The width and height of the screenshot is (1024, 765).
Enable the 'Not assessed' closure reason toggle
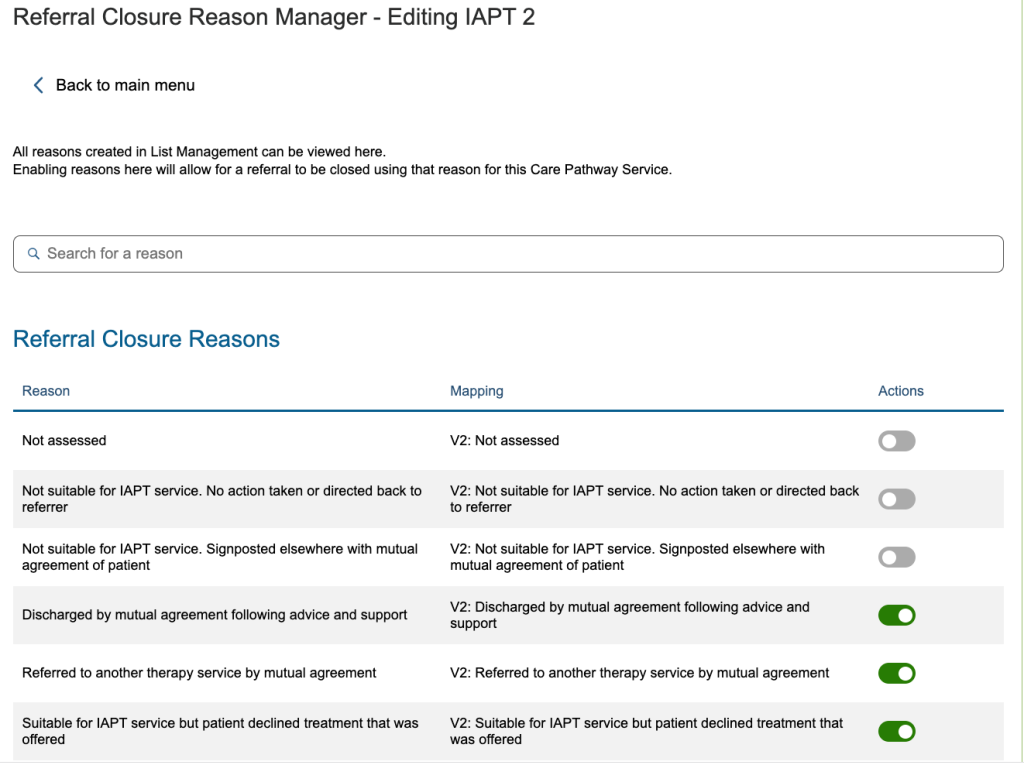896,441
